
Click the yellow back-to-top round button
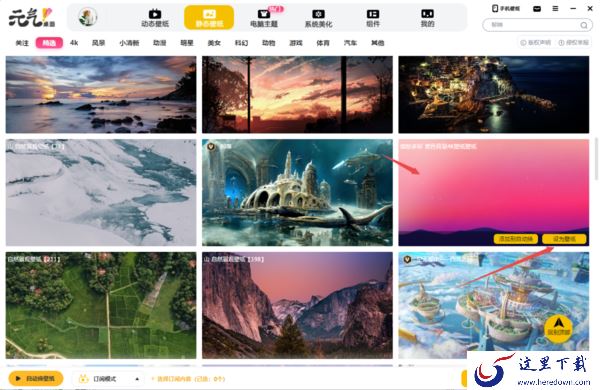pyautogui.click(x=558, y=329)
